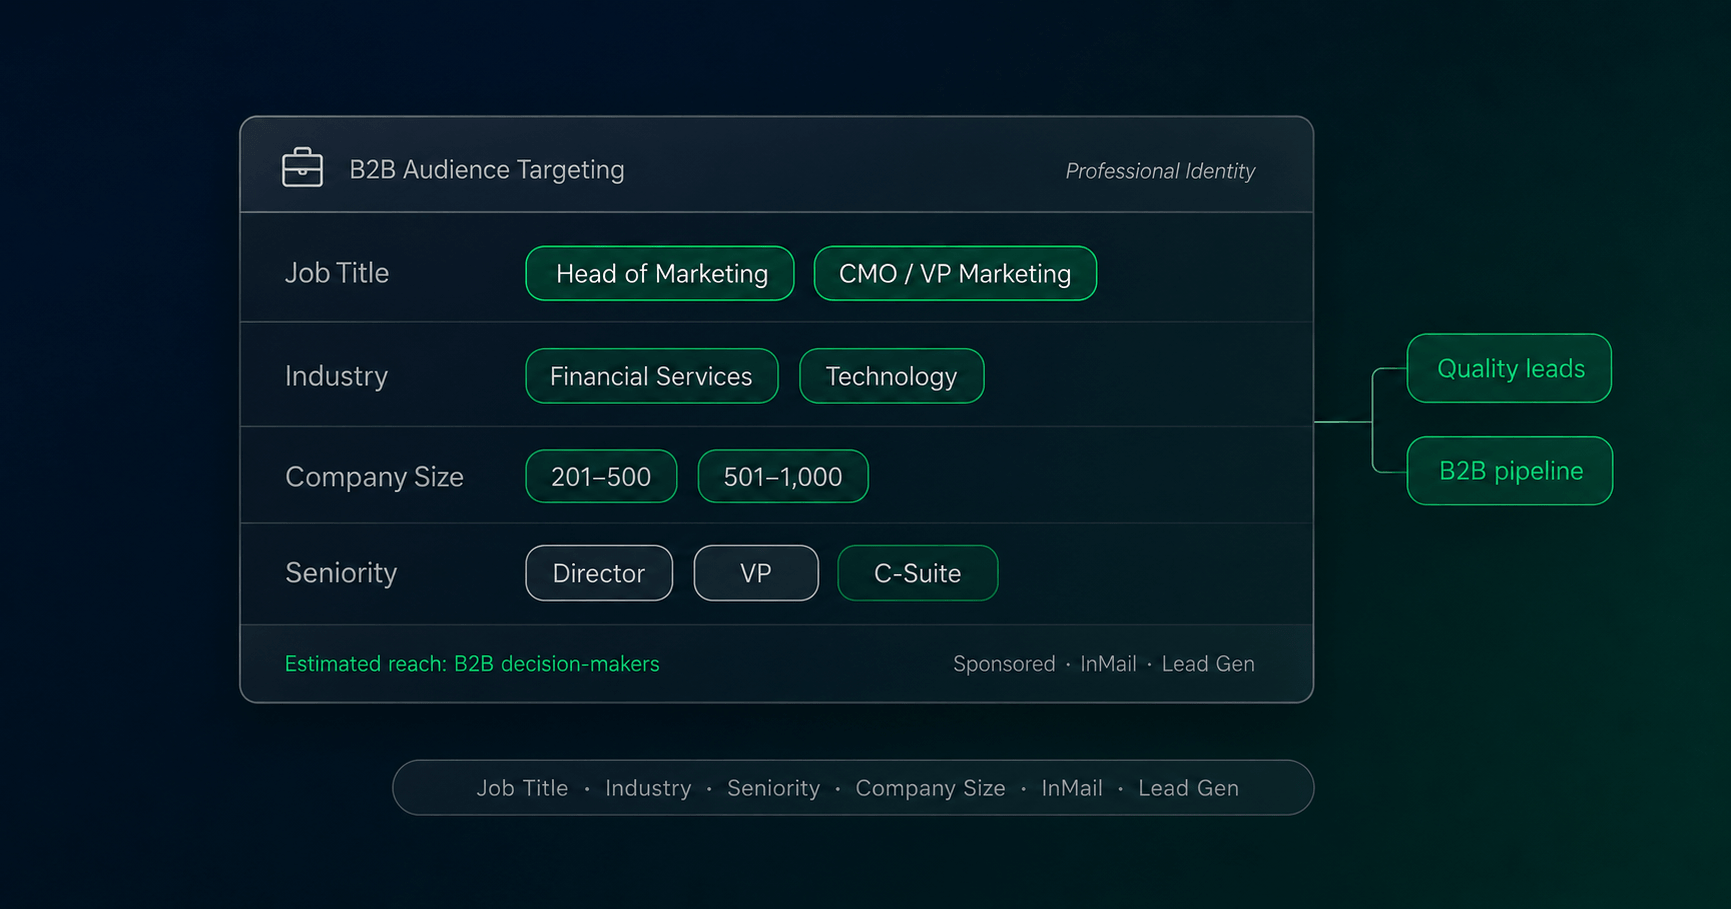Click Industry in the bottom pill bar

point(648,788)
